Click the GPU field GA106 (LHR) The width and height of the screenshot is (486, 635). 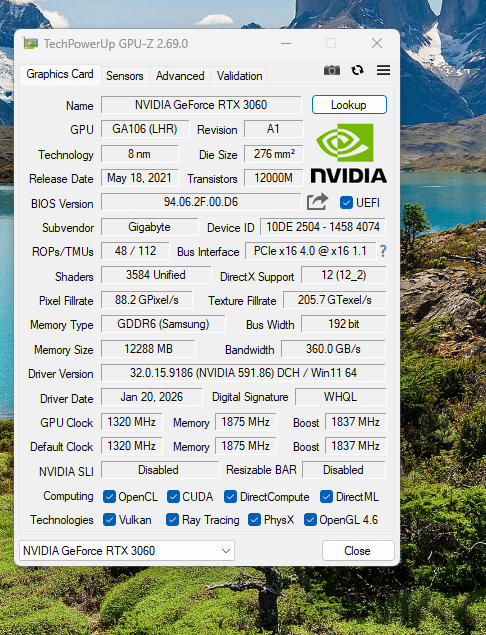click(x=145, y=129)
